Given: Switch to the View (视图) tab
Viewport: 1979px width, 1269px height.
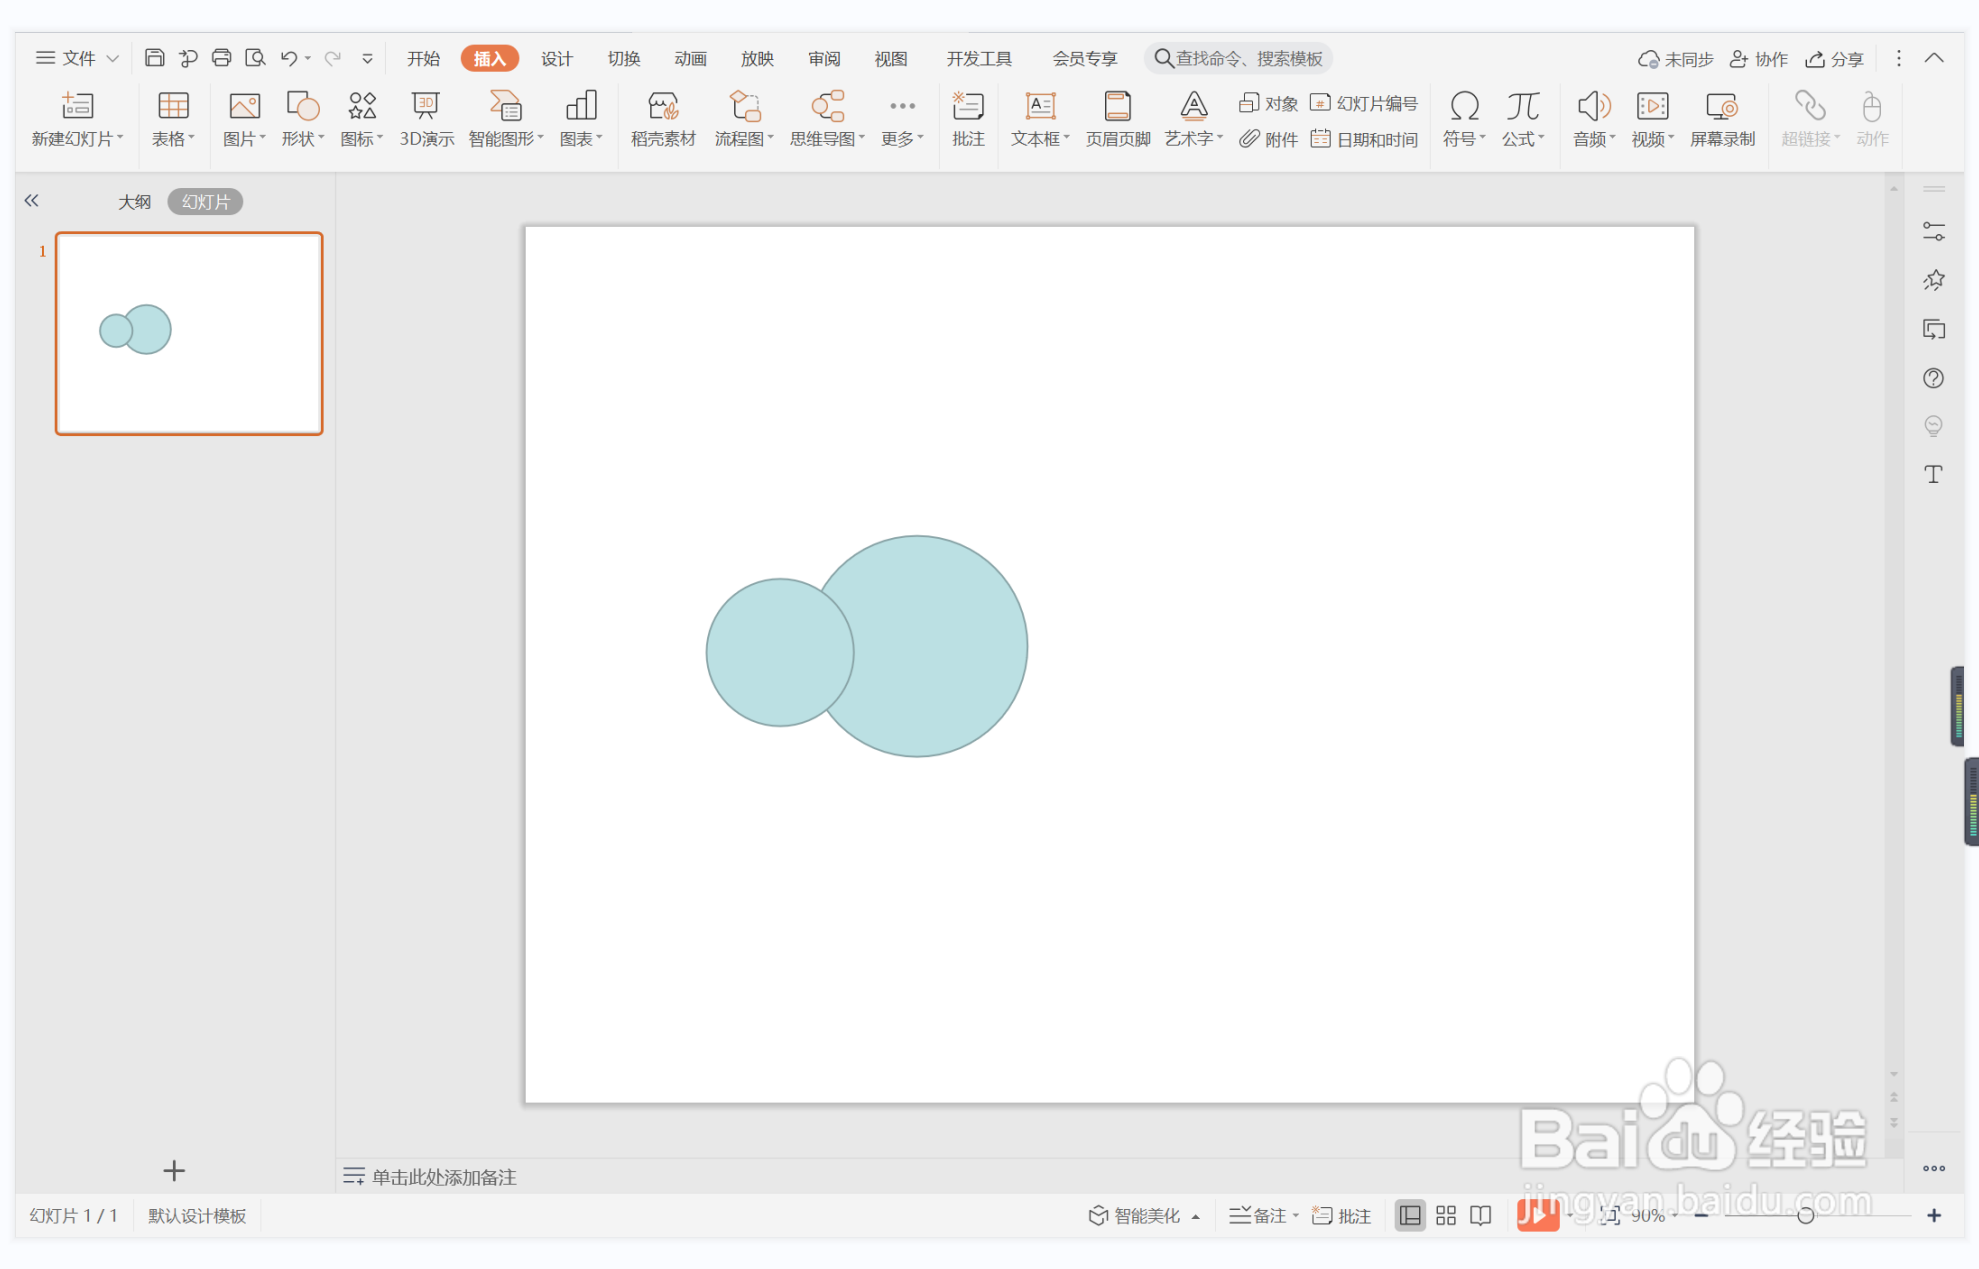Looking at the screenshot, I should click(890, 58).
